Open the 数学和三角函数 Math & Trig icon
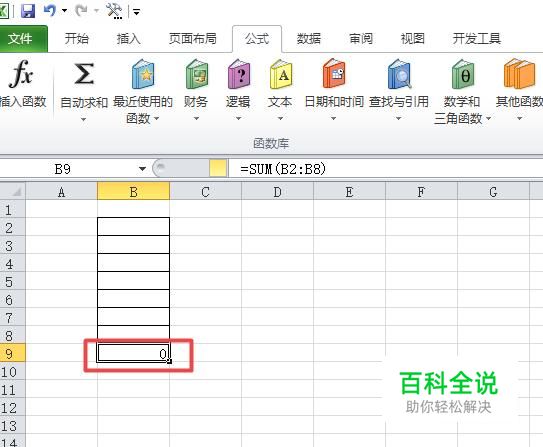543x447 pixels. pos(463,74)
